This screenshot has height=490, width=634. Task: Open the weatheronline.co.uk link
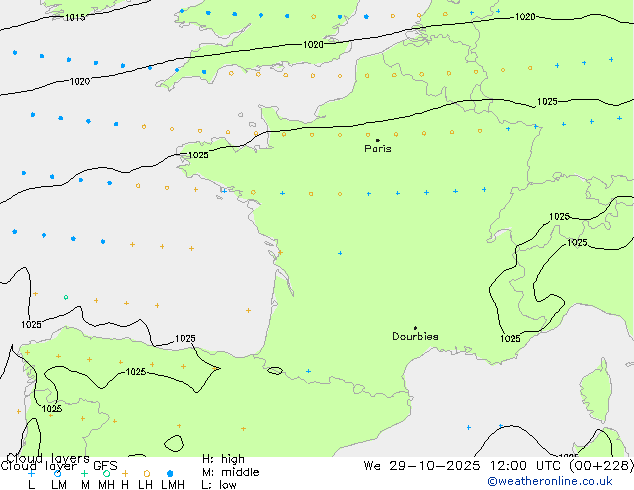[x=550, y=481]
